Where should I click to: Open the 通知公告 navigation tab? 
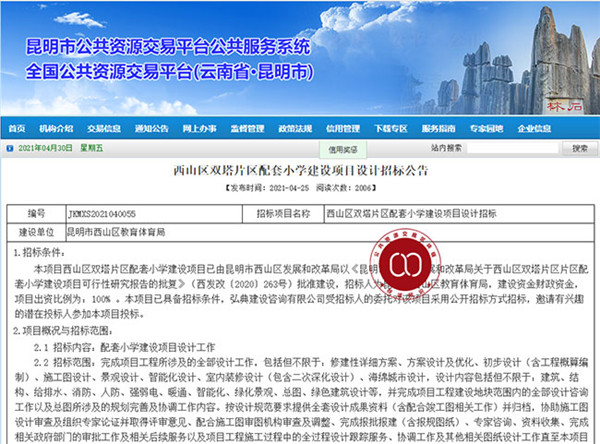point(150,129)
